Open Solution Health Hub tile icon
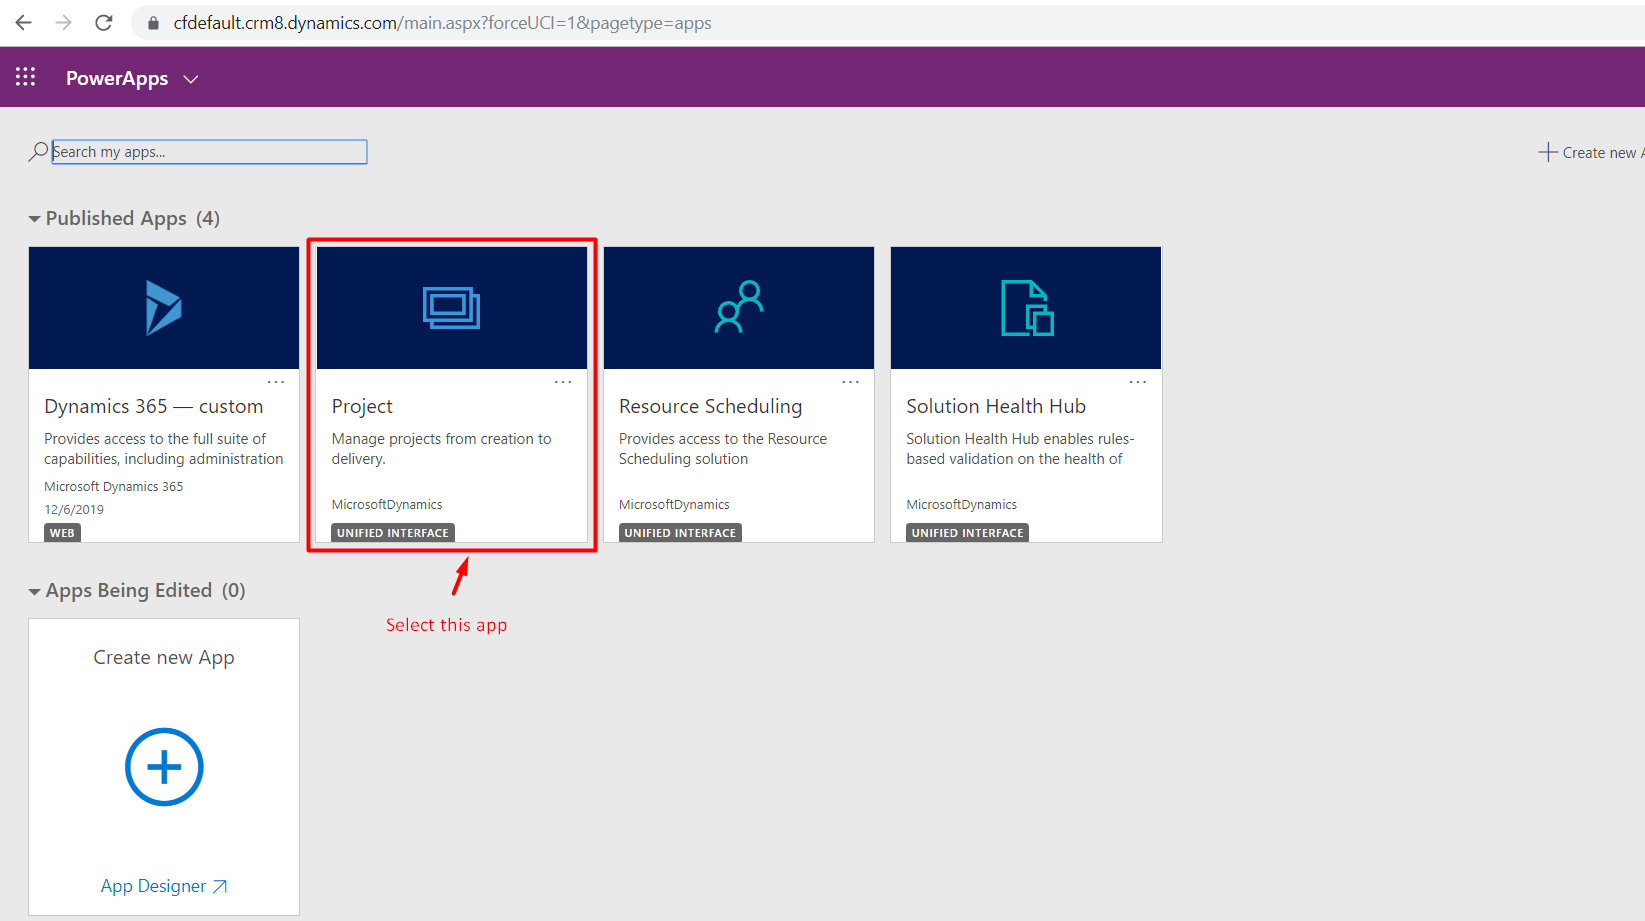1645x921 pixels. click(1027, 308)
